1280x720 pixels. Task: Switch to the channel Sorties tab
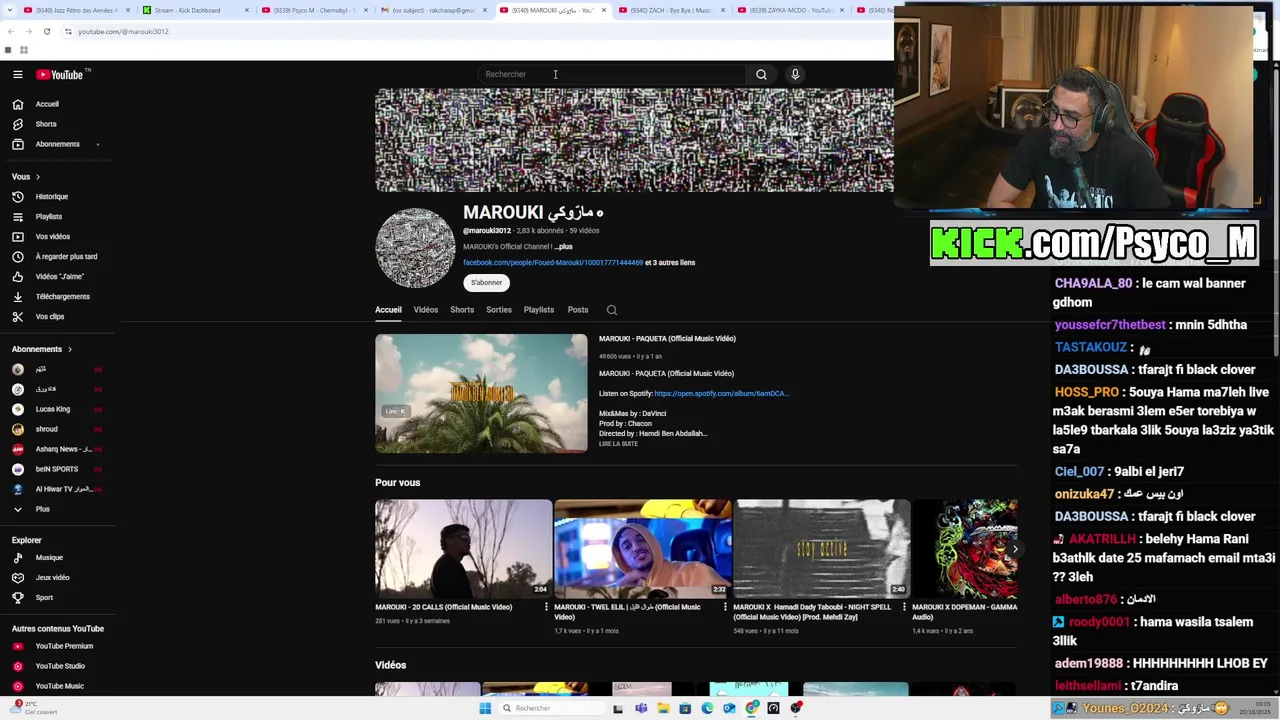[499, 310]
